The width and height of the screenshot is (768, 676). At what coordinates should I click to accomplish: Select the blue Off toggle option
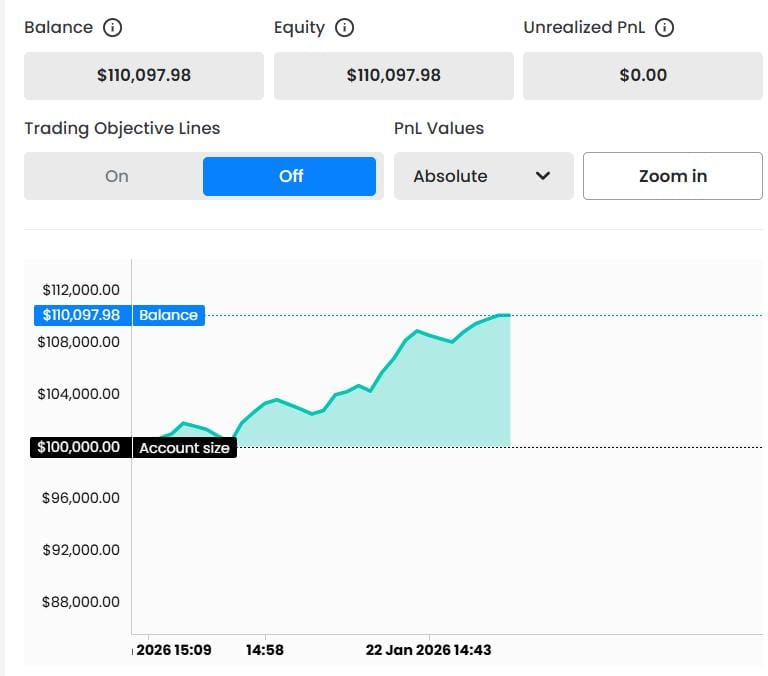290,176
